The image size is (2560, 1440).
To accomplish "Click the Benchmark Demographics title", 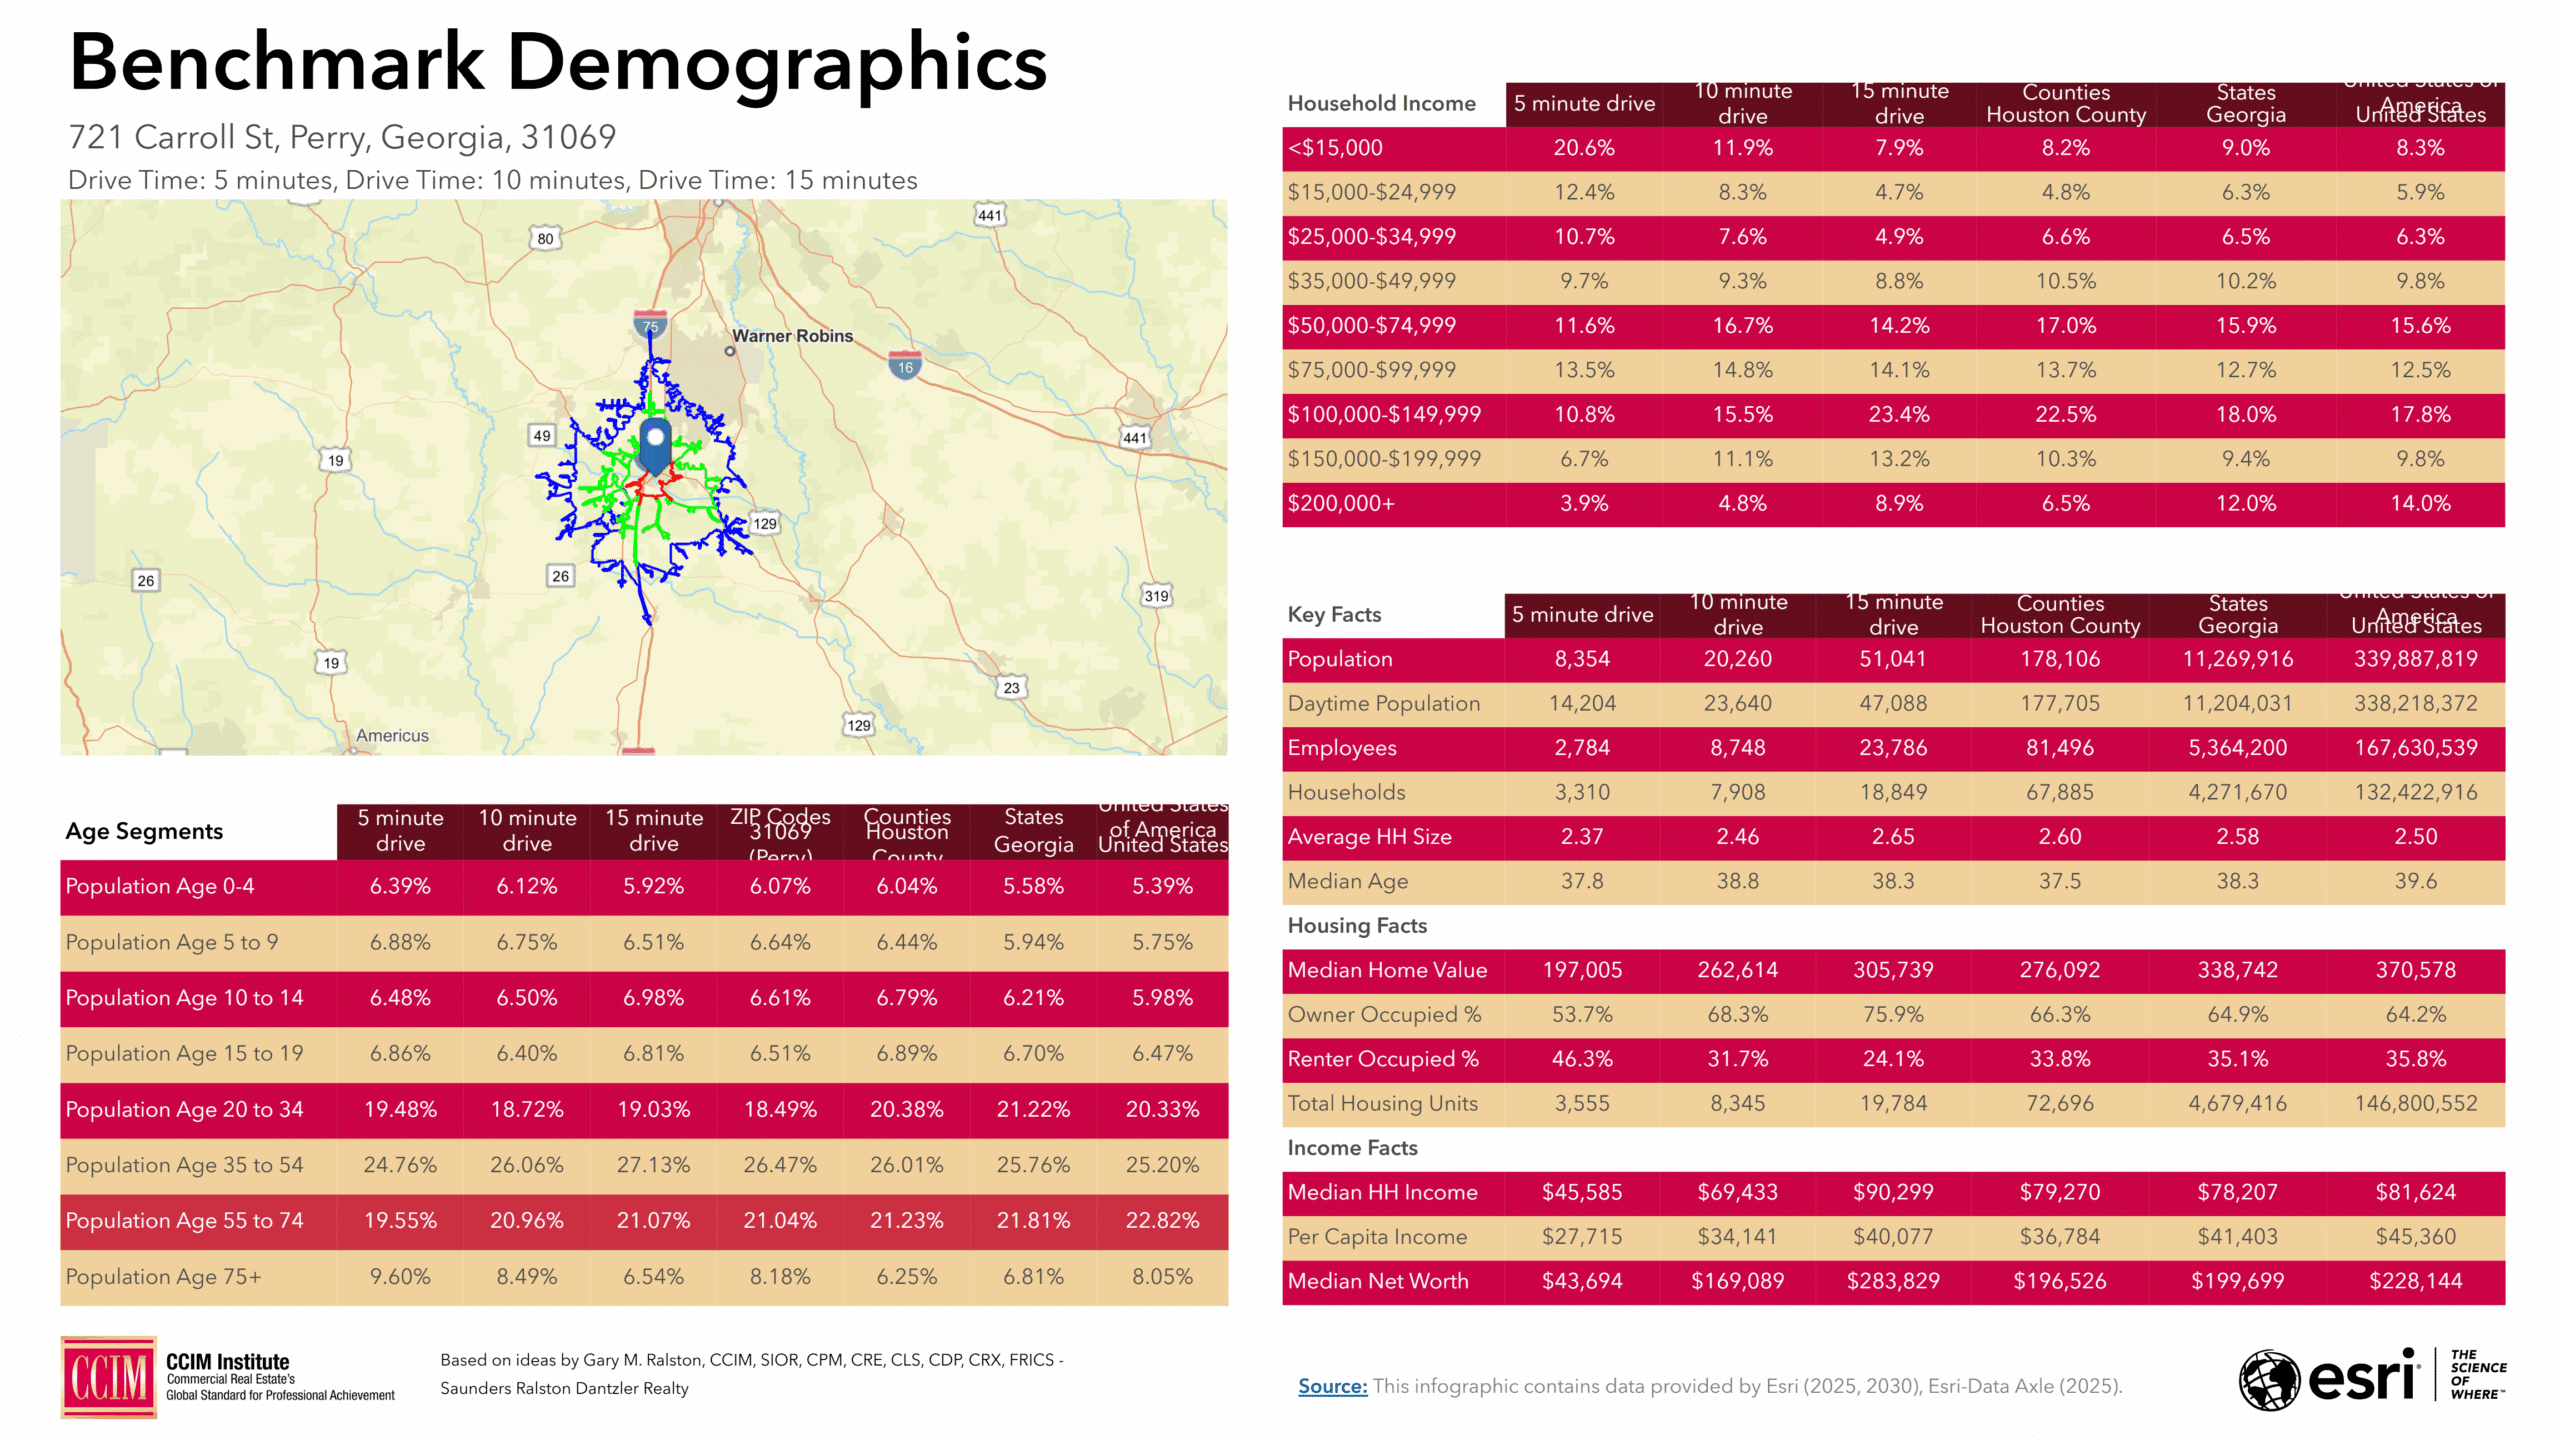I will coord(558,62).
